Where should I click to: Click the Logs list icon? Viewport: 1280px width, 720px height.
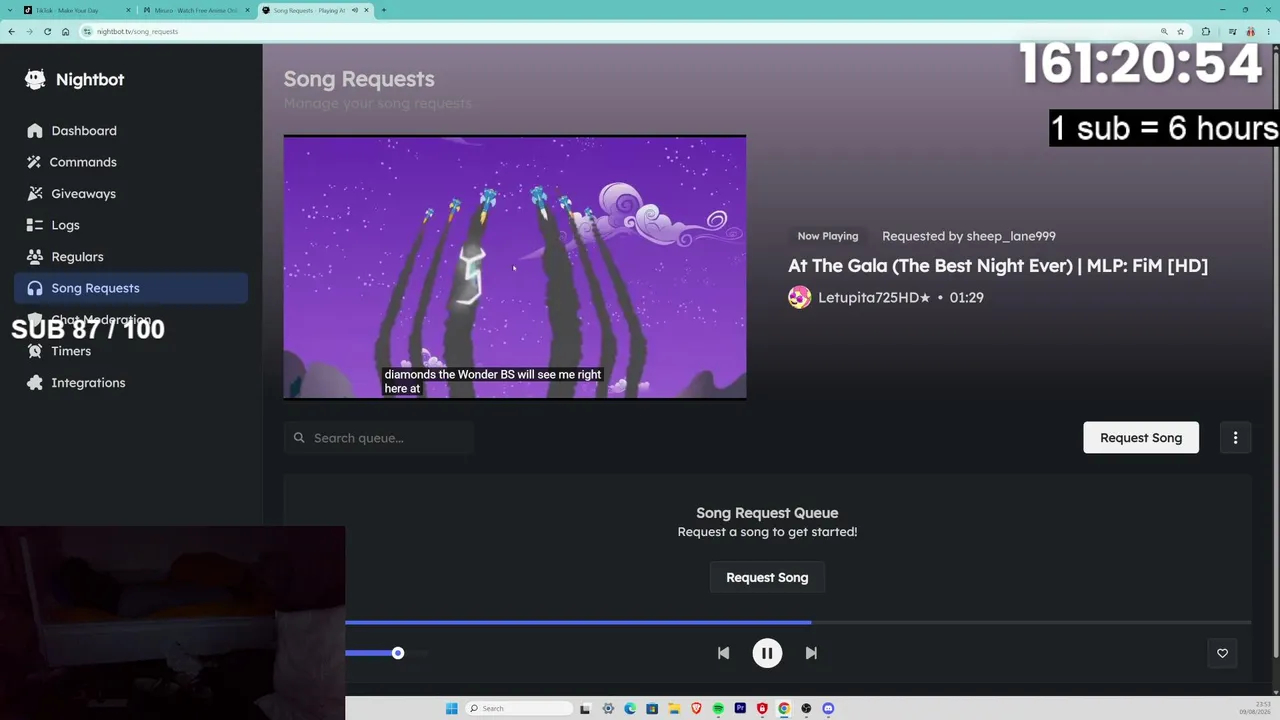[x=35, y=225]
